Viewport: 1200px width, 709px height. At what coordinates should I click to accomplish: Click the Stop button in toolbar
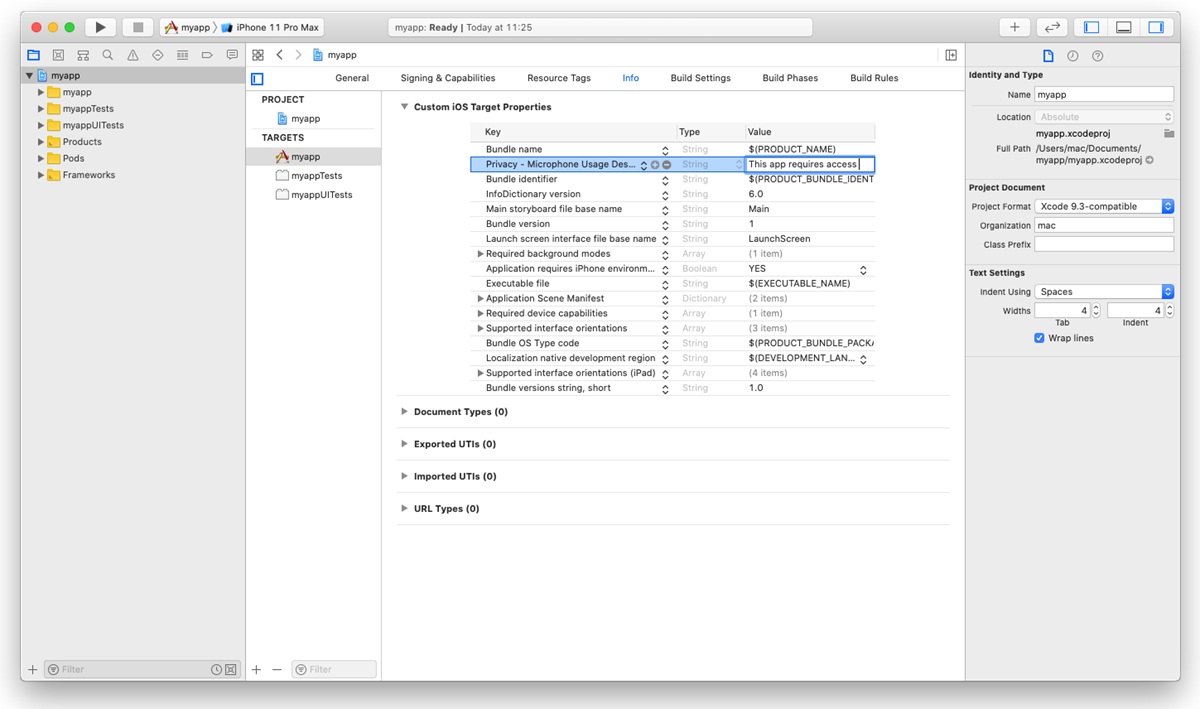click(x=138, y=27)
